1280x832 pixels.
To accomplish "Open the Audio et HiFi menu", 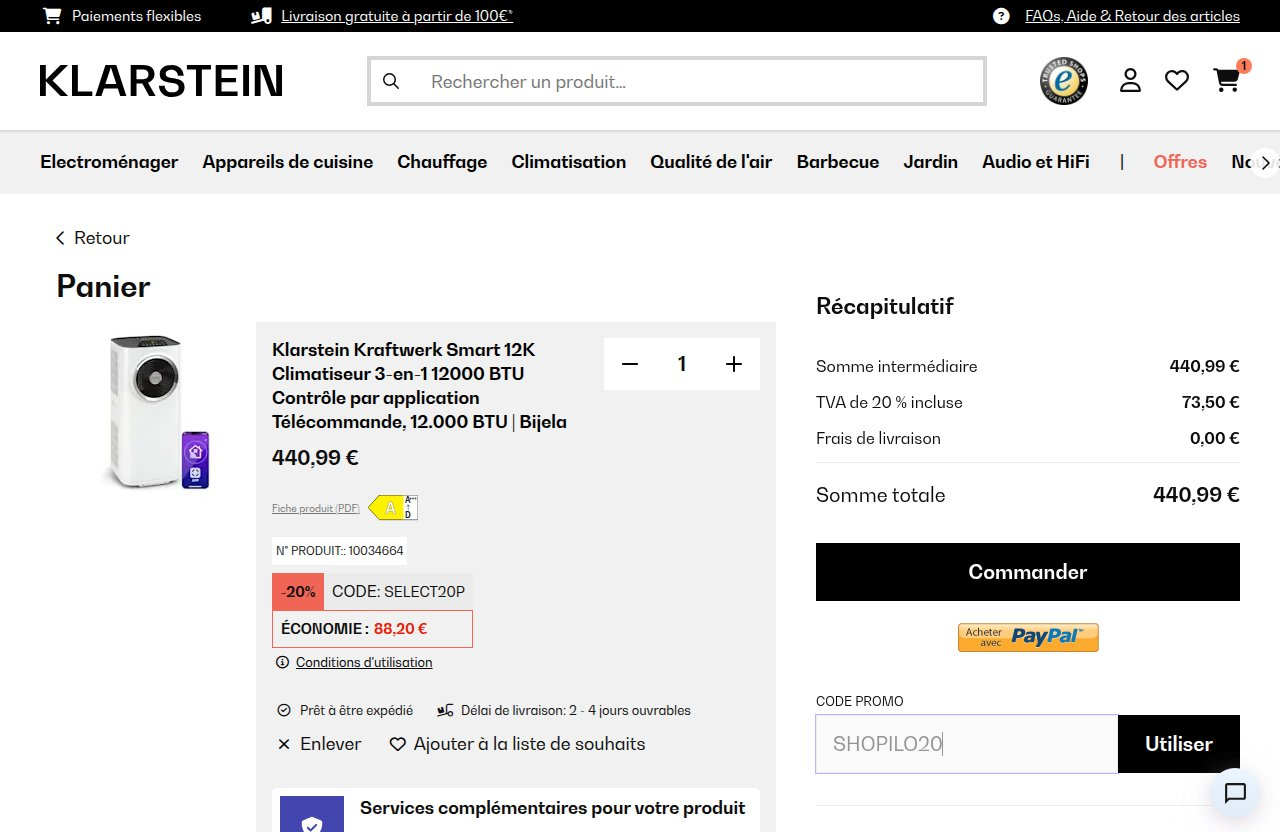I will tap(1036, 162).
